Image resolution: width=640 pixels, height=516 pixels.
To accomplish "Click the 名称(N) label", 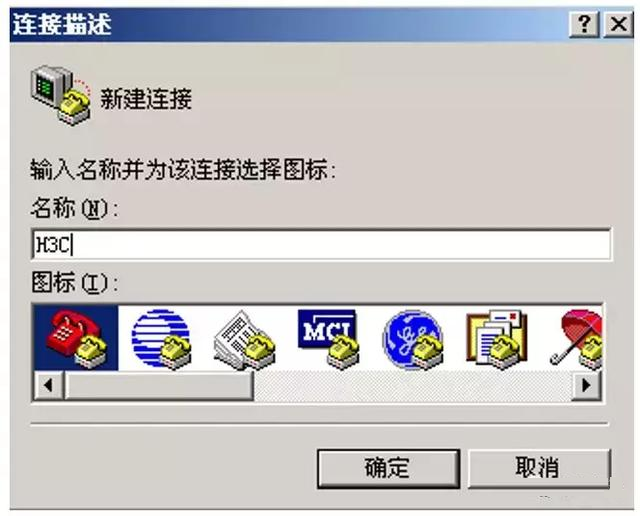I will tap(73, 208).
